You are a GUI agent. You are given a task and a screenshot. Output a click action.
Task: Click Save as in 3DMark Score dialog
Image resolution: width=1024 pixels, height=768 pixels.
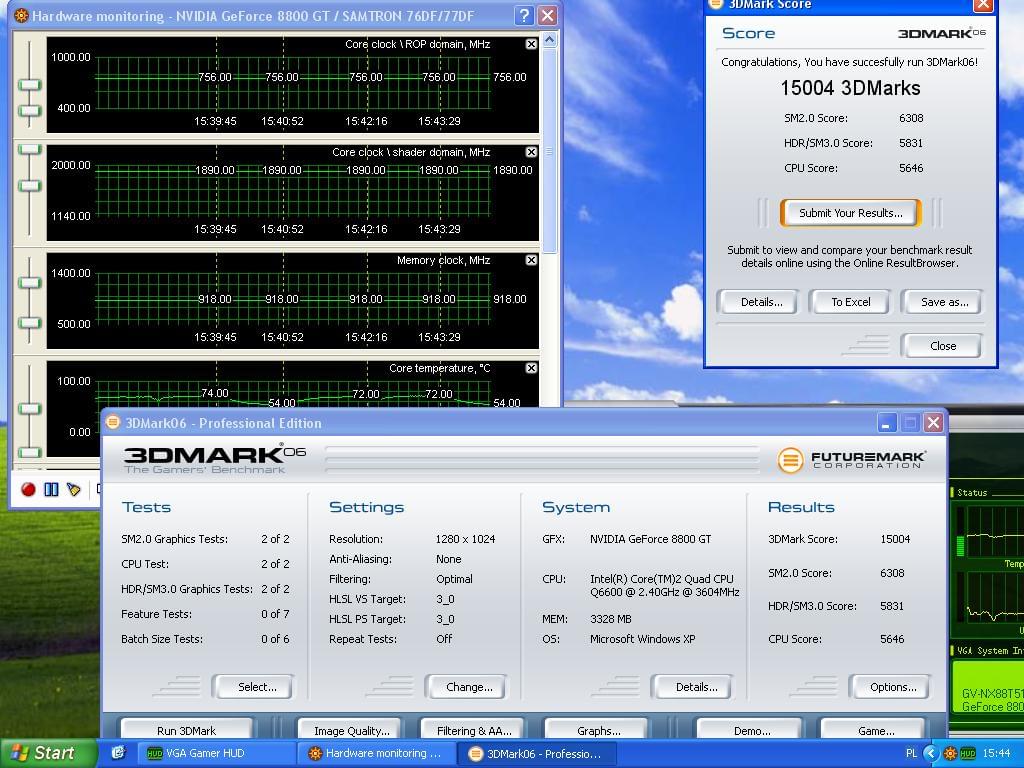(944, 302)
